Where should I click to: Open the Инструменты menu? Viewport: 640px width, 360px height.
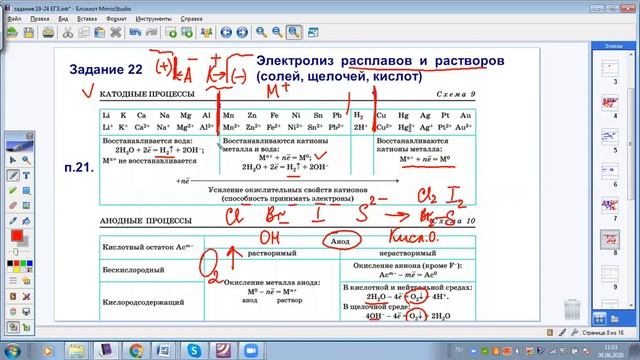[153, 19]
